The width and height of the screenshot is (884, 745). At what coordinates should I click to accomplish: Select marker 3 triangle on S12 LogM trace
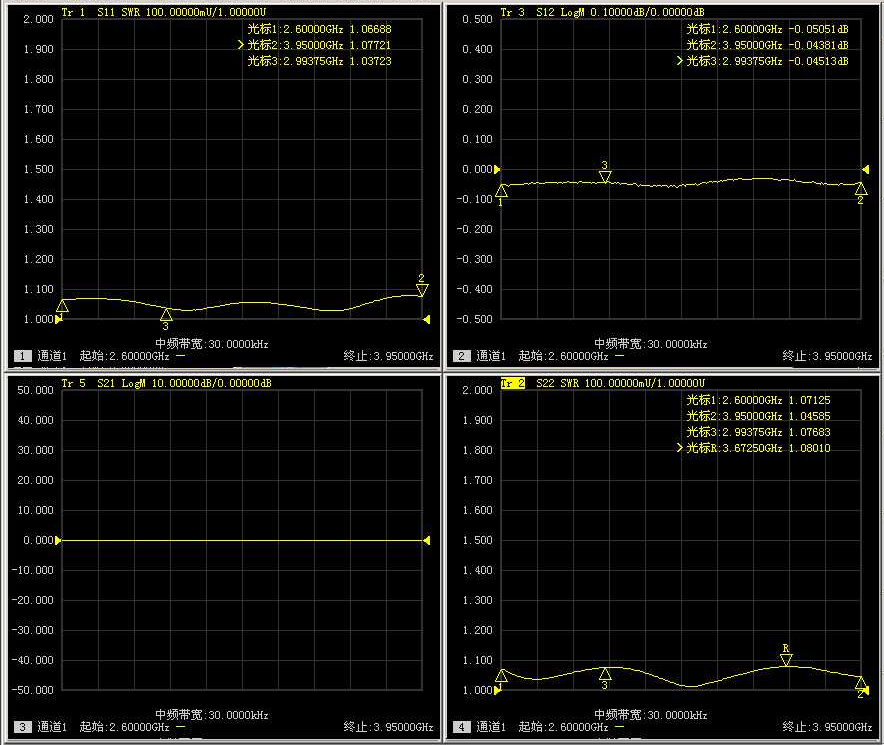[x=605, y=177]
